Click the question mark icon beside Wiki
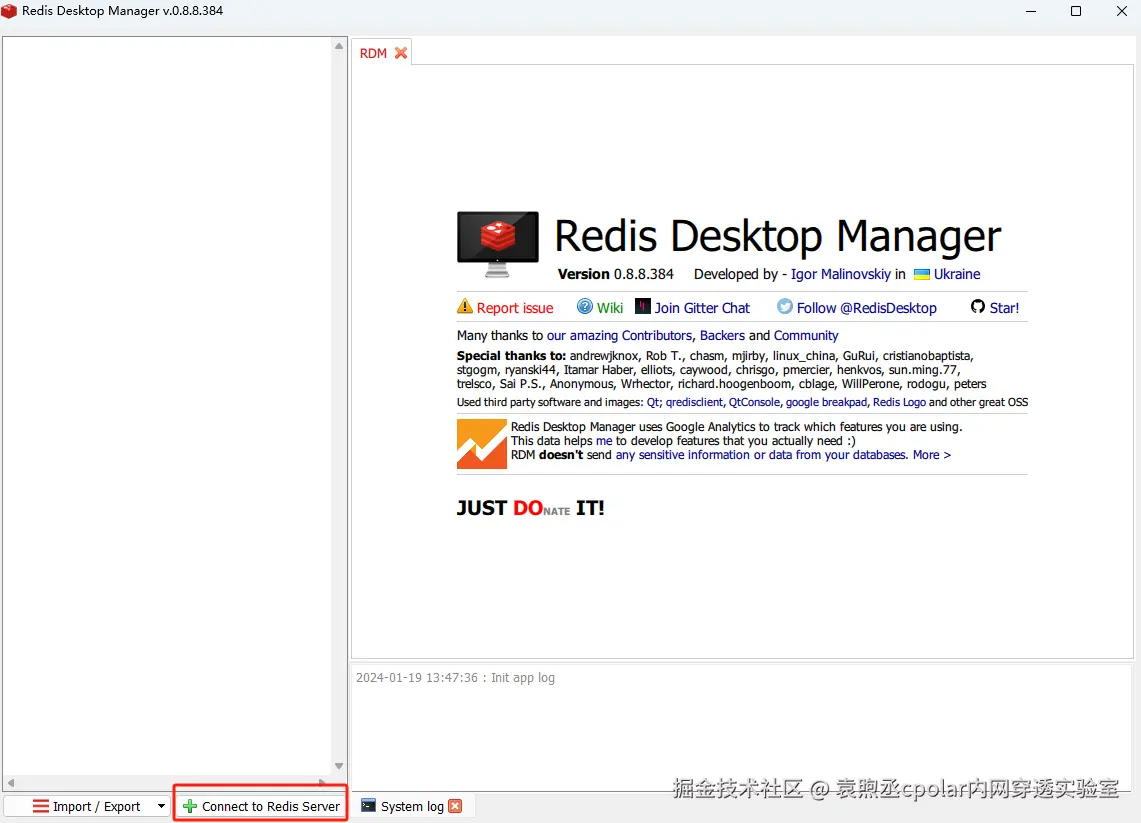Image resolution: width=1141 pixels, height=823 pixels. click(584, 306)
